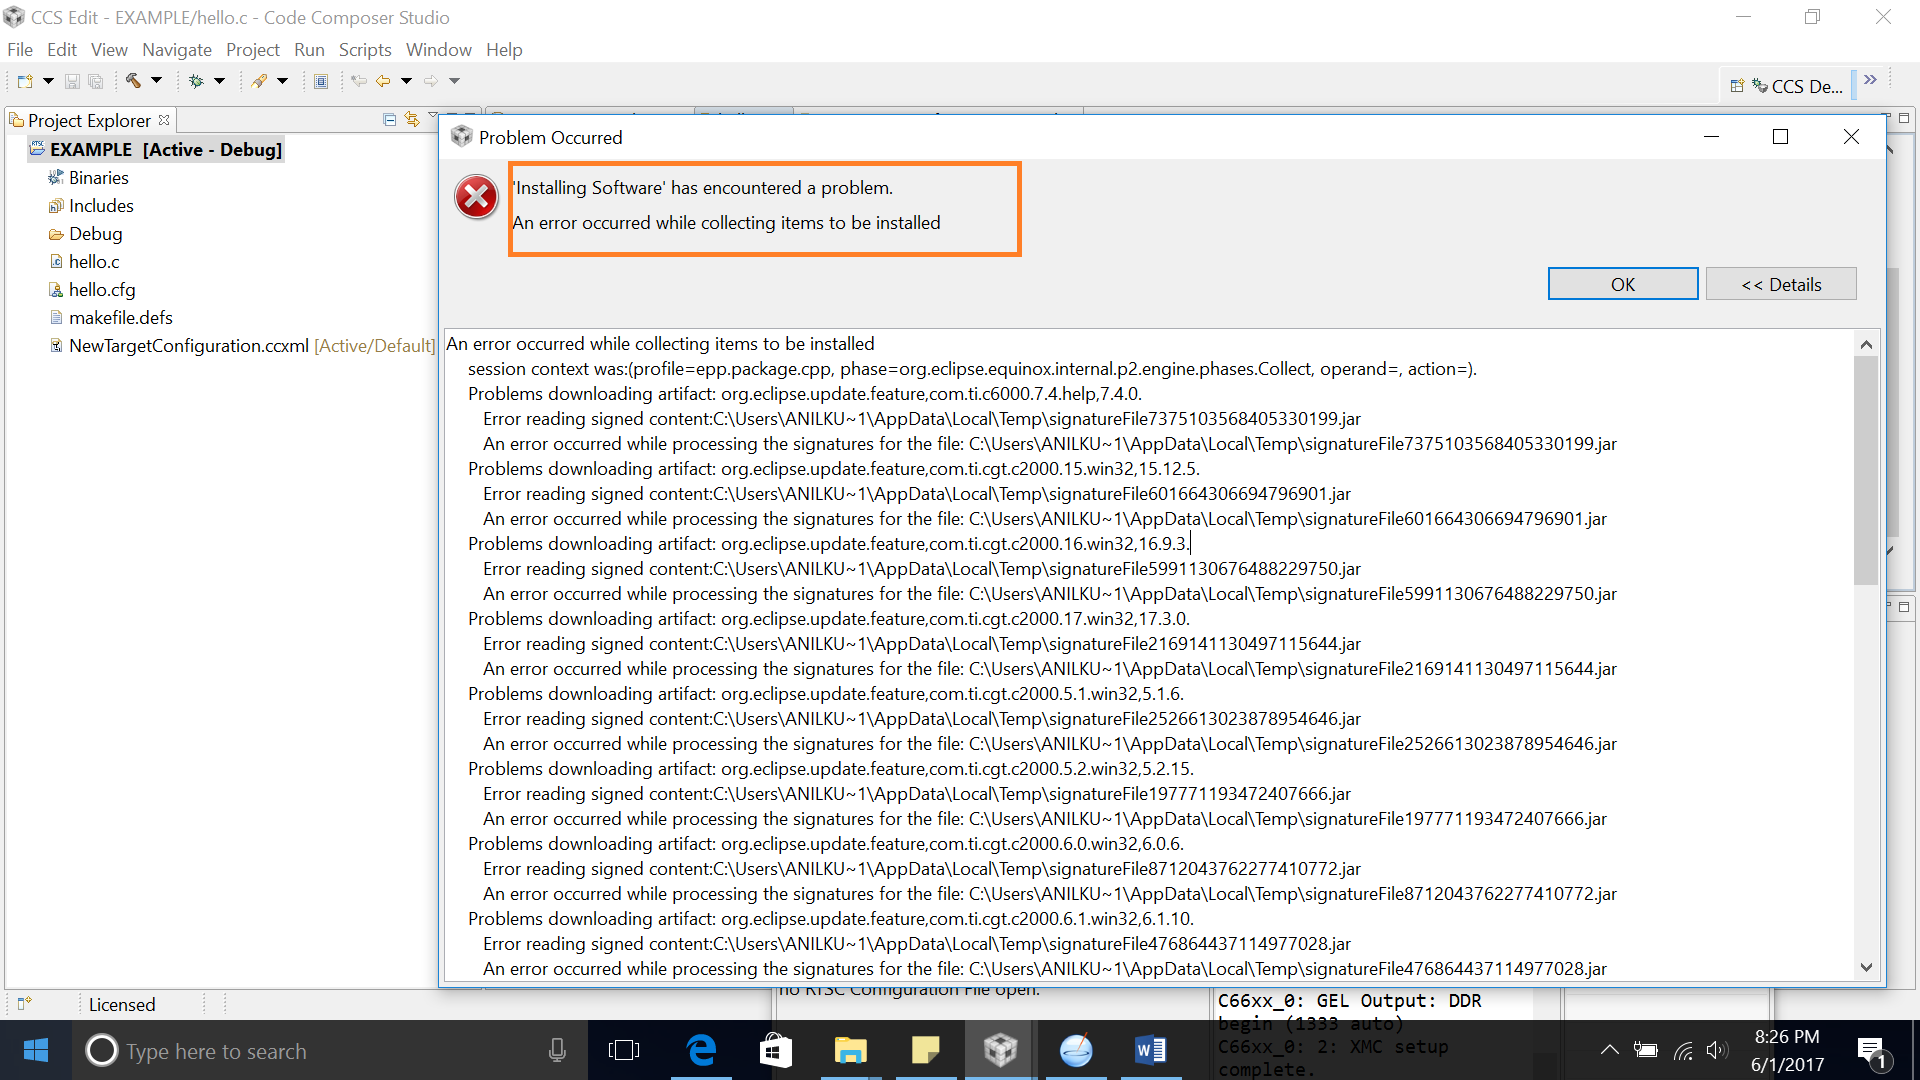The width and height of the screenshot is (1920, 1080).
Task: Click the flashlight Search icon in toolbar
Action: pos(259,81)
